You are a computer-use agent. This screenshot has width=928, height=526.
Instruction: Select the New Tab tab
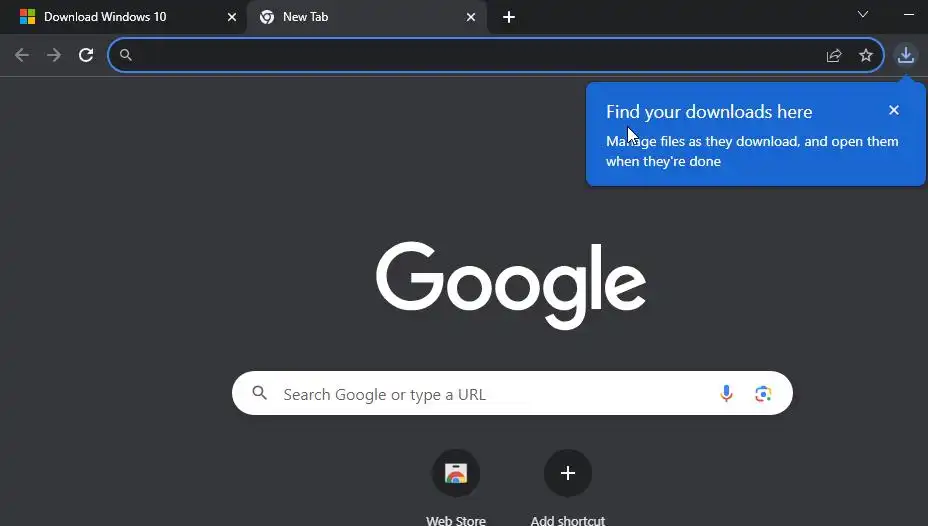[x=367, y=17]
